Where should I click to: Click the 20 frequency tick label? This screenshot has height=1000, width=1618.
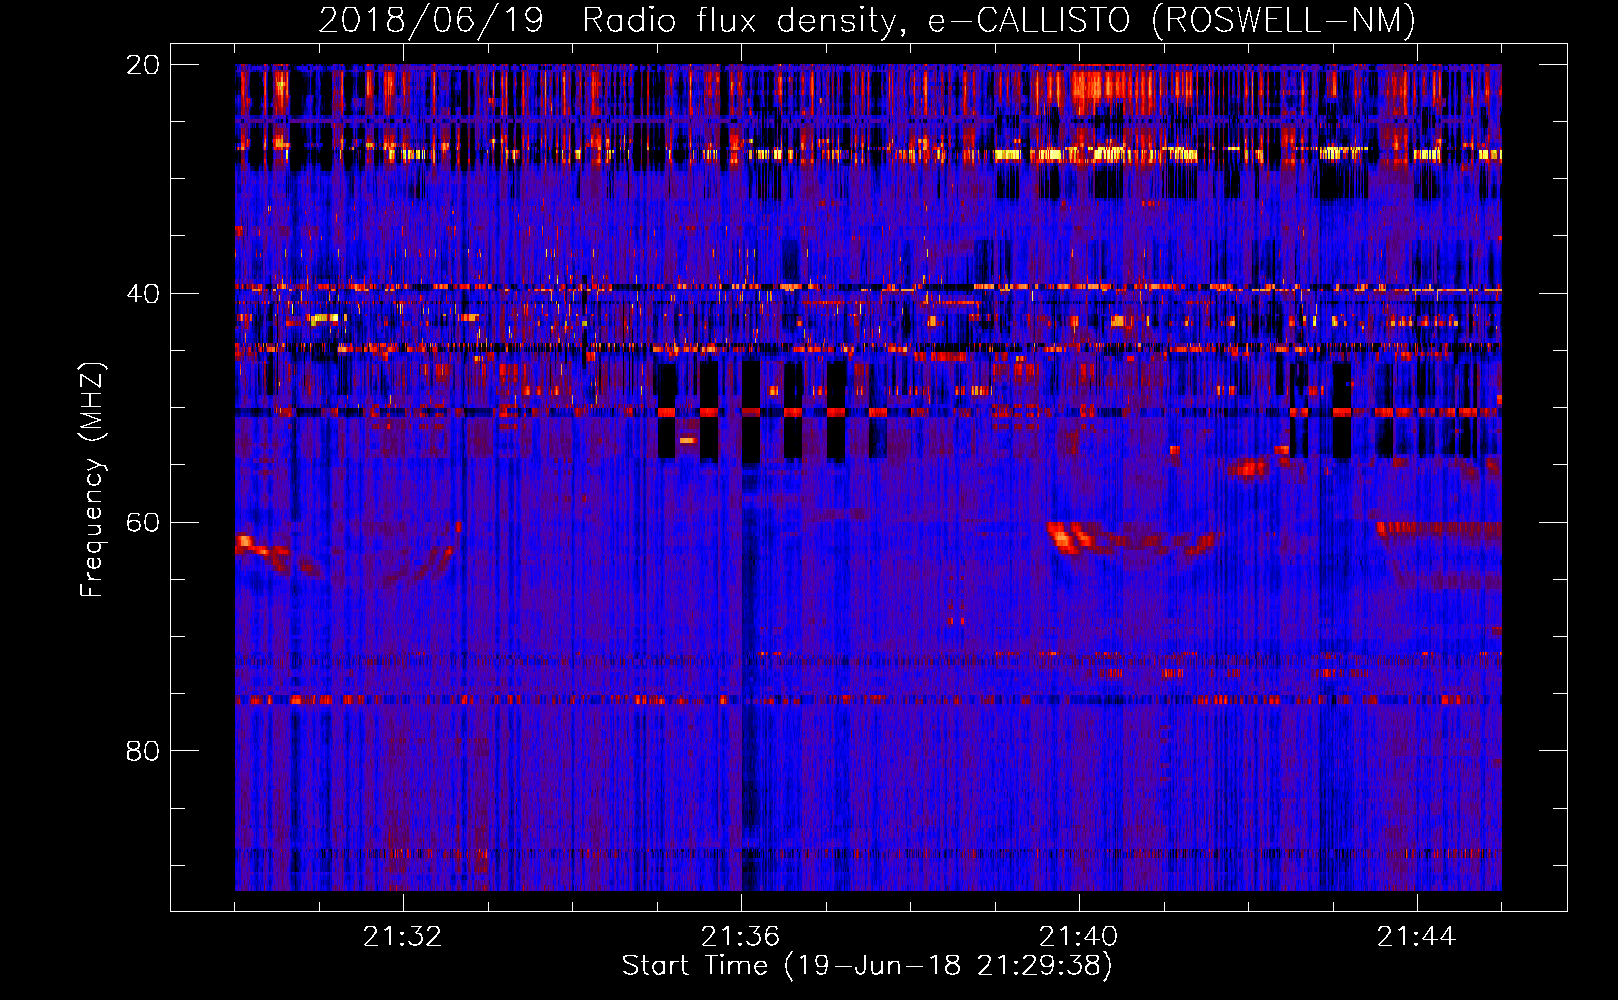[143, 64]
